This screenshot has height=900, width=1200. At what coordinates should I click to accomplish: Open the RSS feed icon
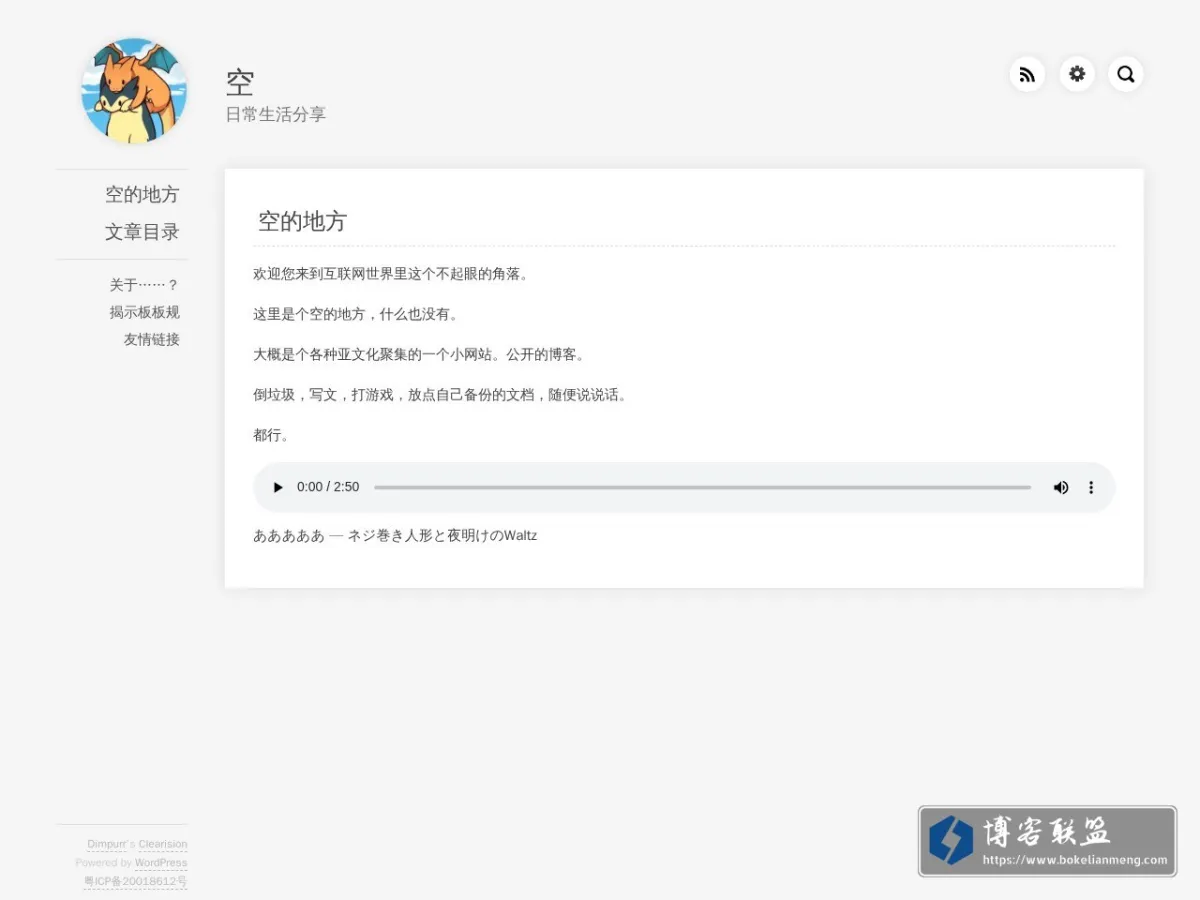click(x=1027, y=74)
